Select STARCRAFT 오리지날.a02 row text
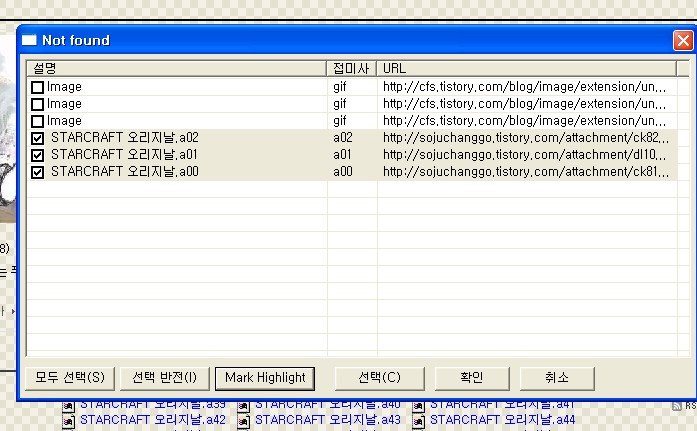This screenshot has width=697, height=431. [x=125, y=138]
